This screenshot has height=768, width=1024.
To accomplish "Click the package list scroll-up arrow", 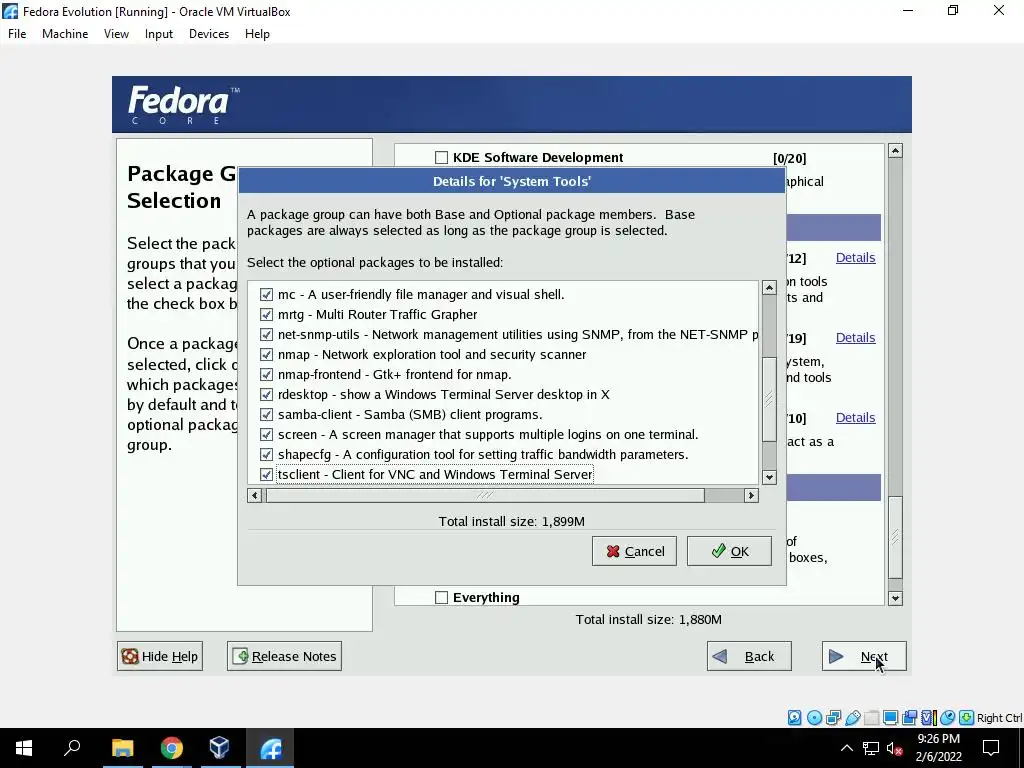I will pos(769,288).
